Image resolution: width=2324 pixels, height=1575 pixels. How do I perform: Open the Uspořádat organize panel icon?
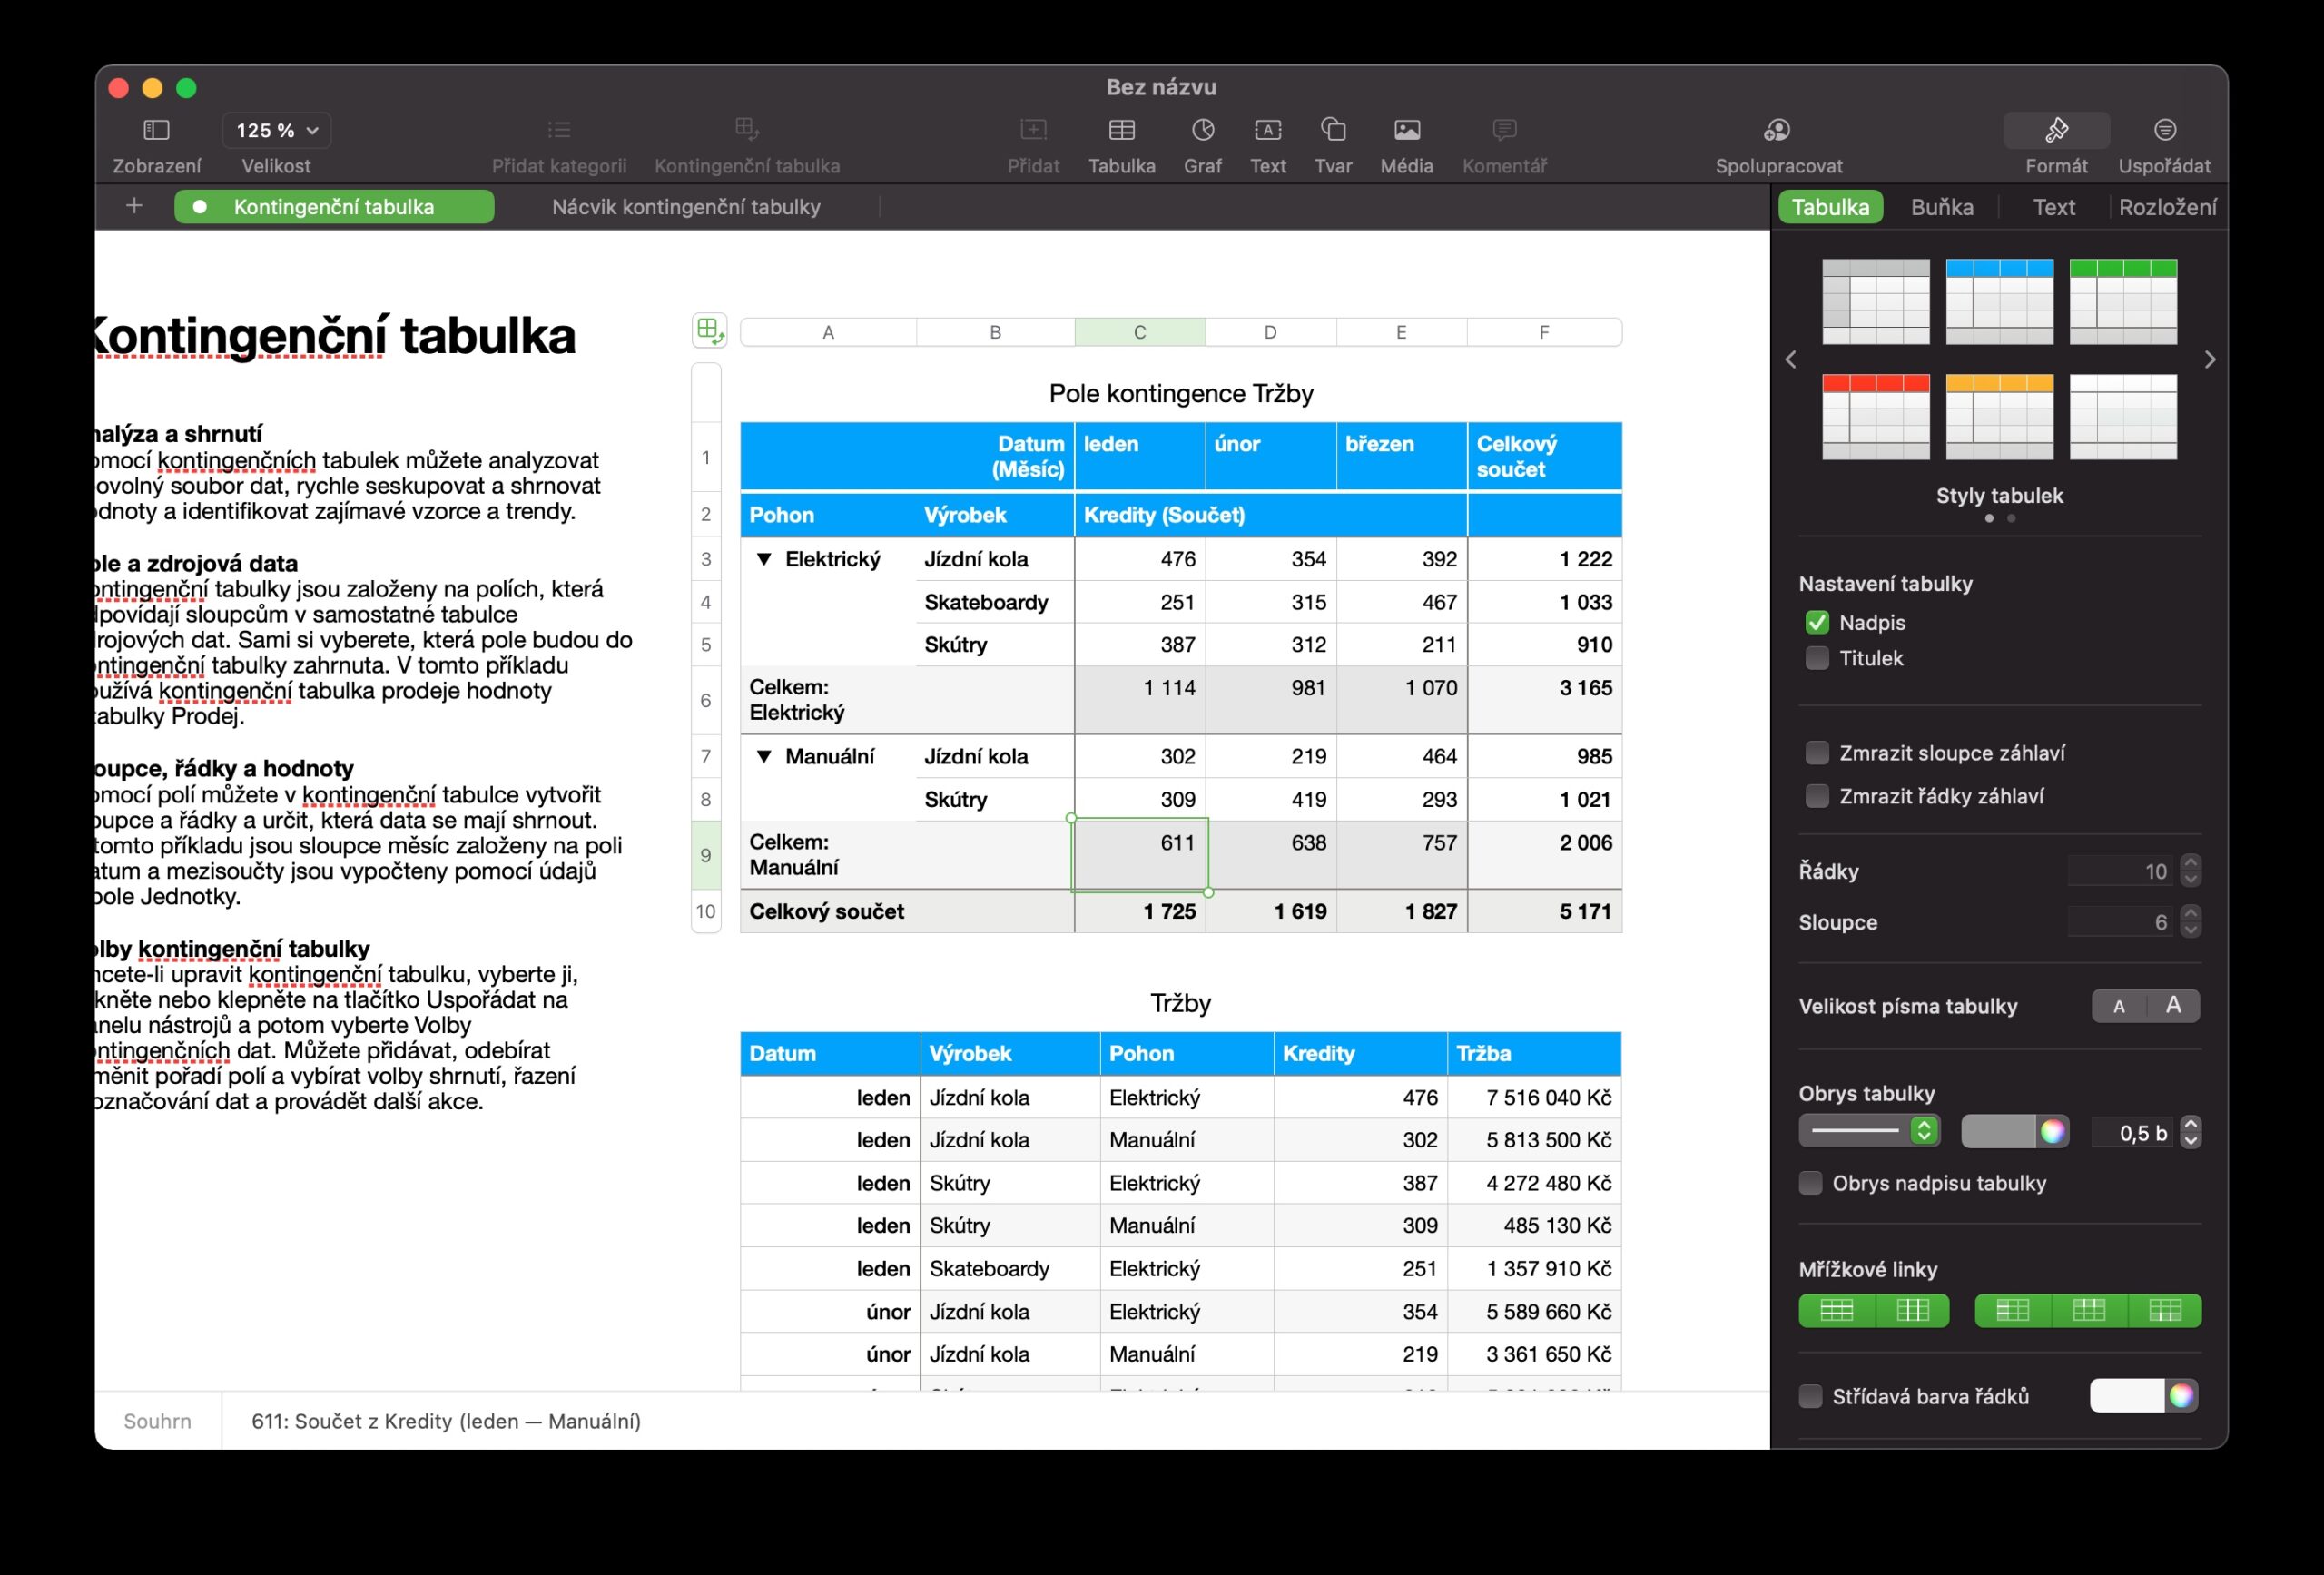pyautogui.click(x=2164, y=130)
